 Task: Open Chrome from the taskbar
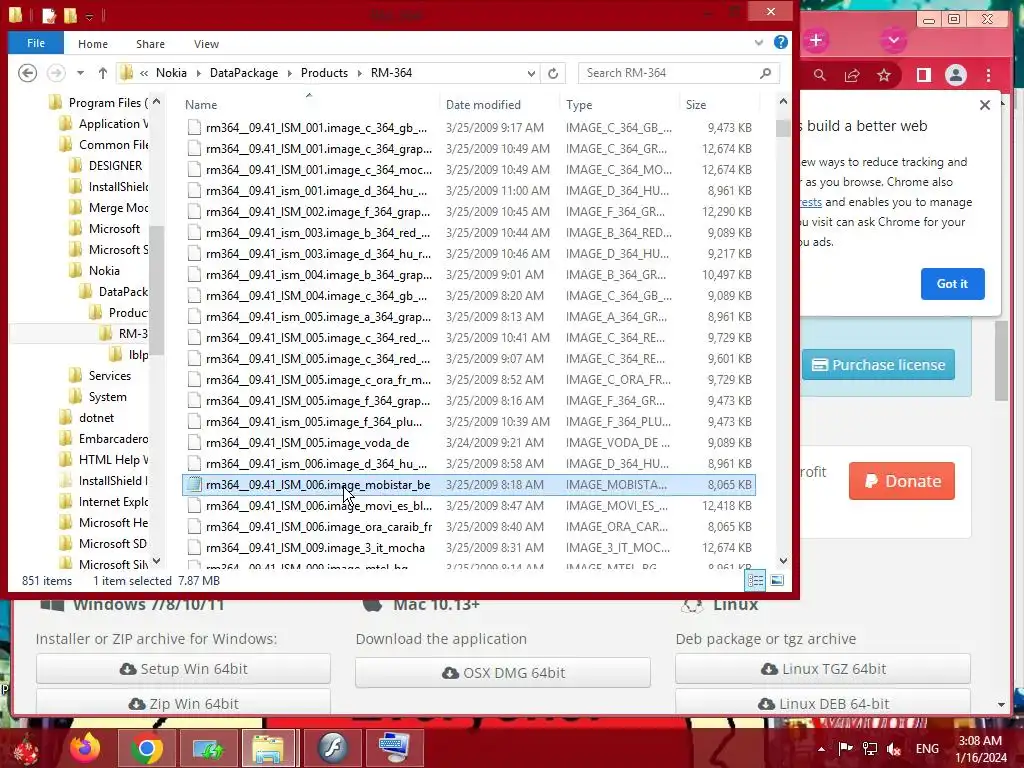pyautogui.click(x=146, y=748)
